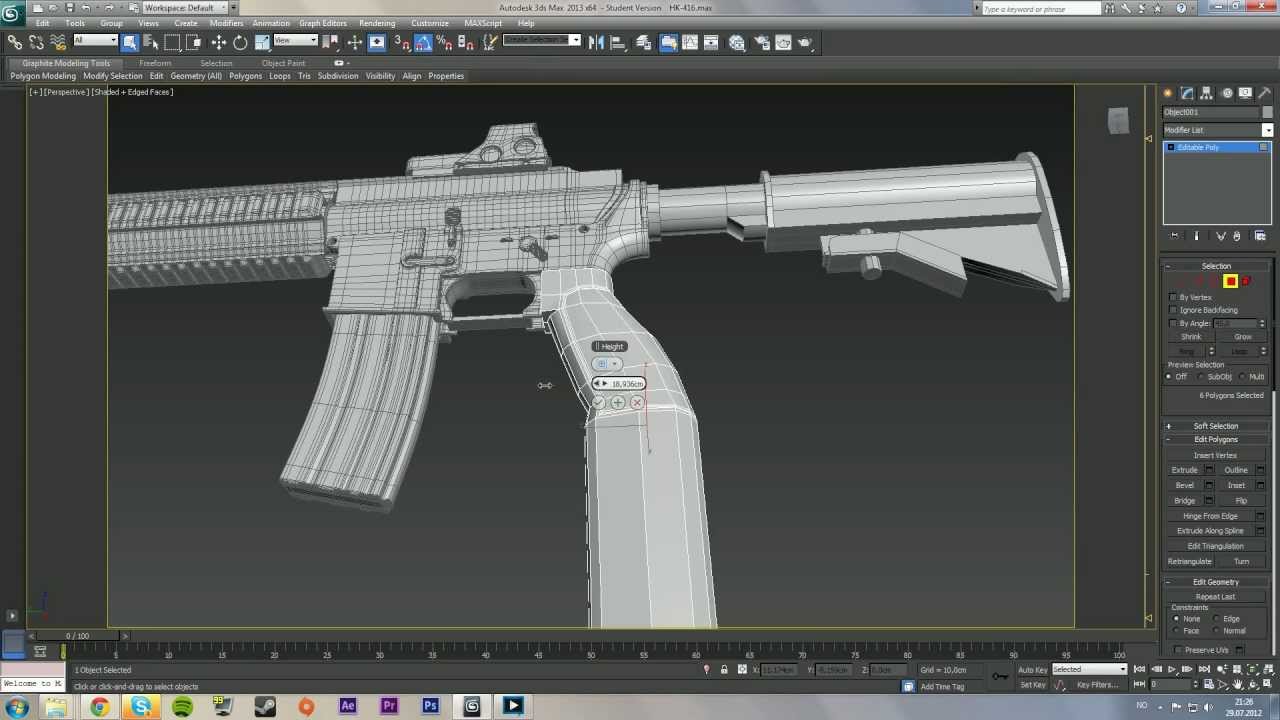
Task: Collapse the Edit Geometry rollout
Action: tap(1216, 582)
